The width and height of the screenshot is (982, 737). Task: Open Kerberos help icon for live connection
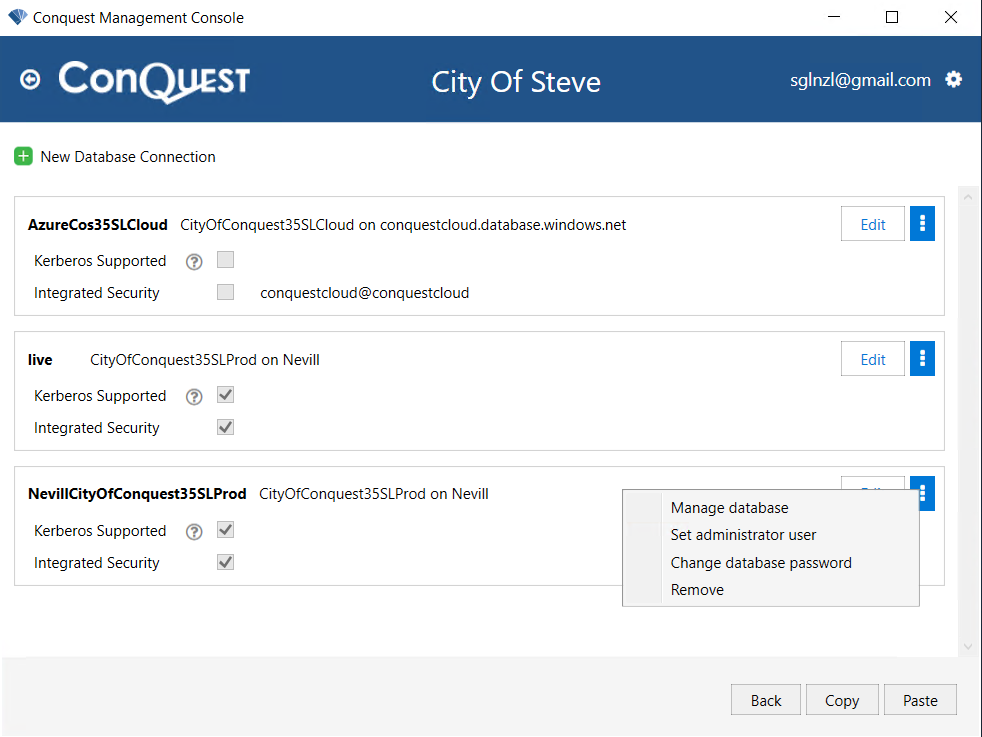pos(194,397)
